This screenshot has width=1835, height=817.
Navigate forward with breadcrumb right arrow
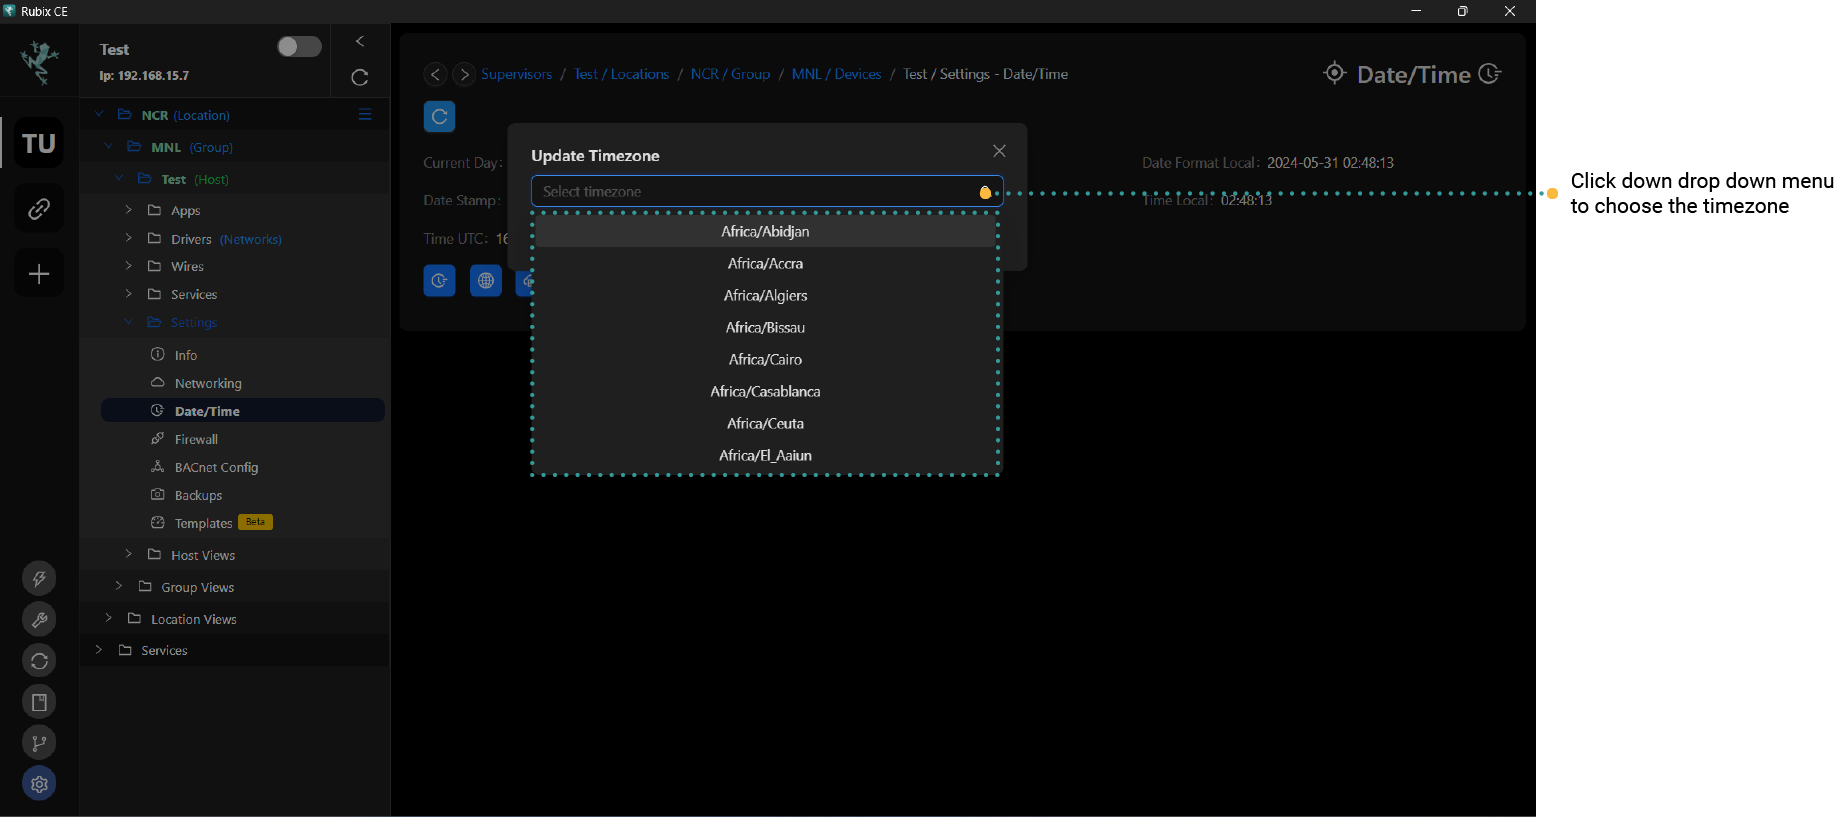464,74
